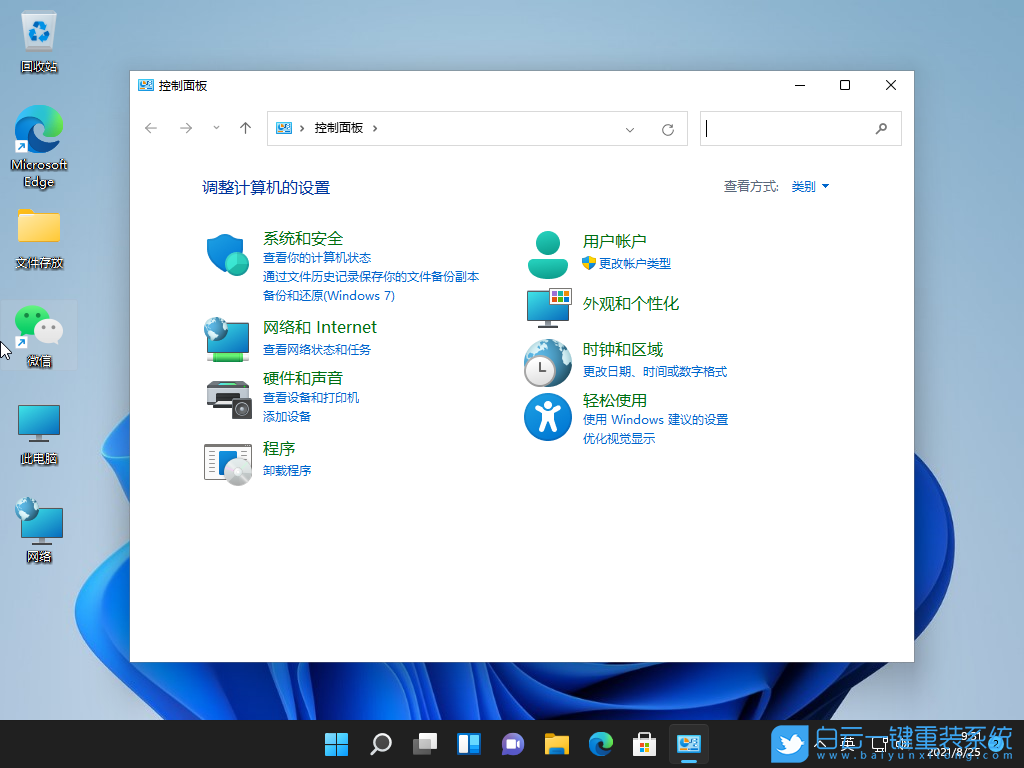
Task: Open the Start menu
Action: pos(336,744)
